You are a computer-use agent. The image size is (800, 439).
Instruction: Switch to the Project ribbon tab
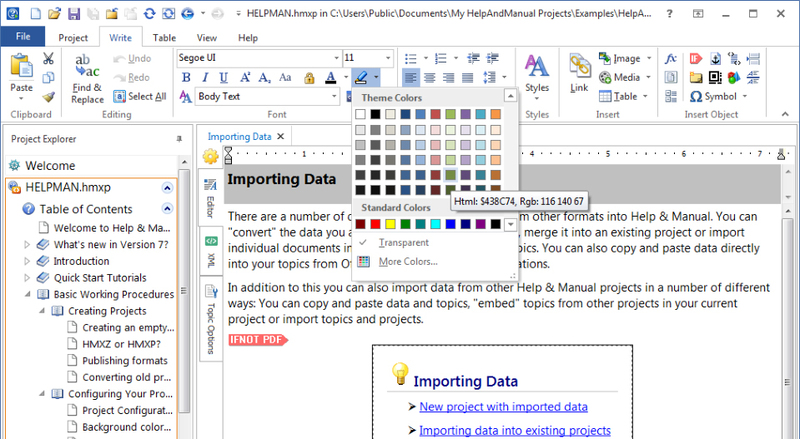tap(73, 37)
